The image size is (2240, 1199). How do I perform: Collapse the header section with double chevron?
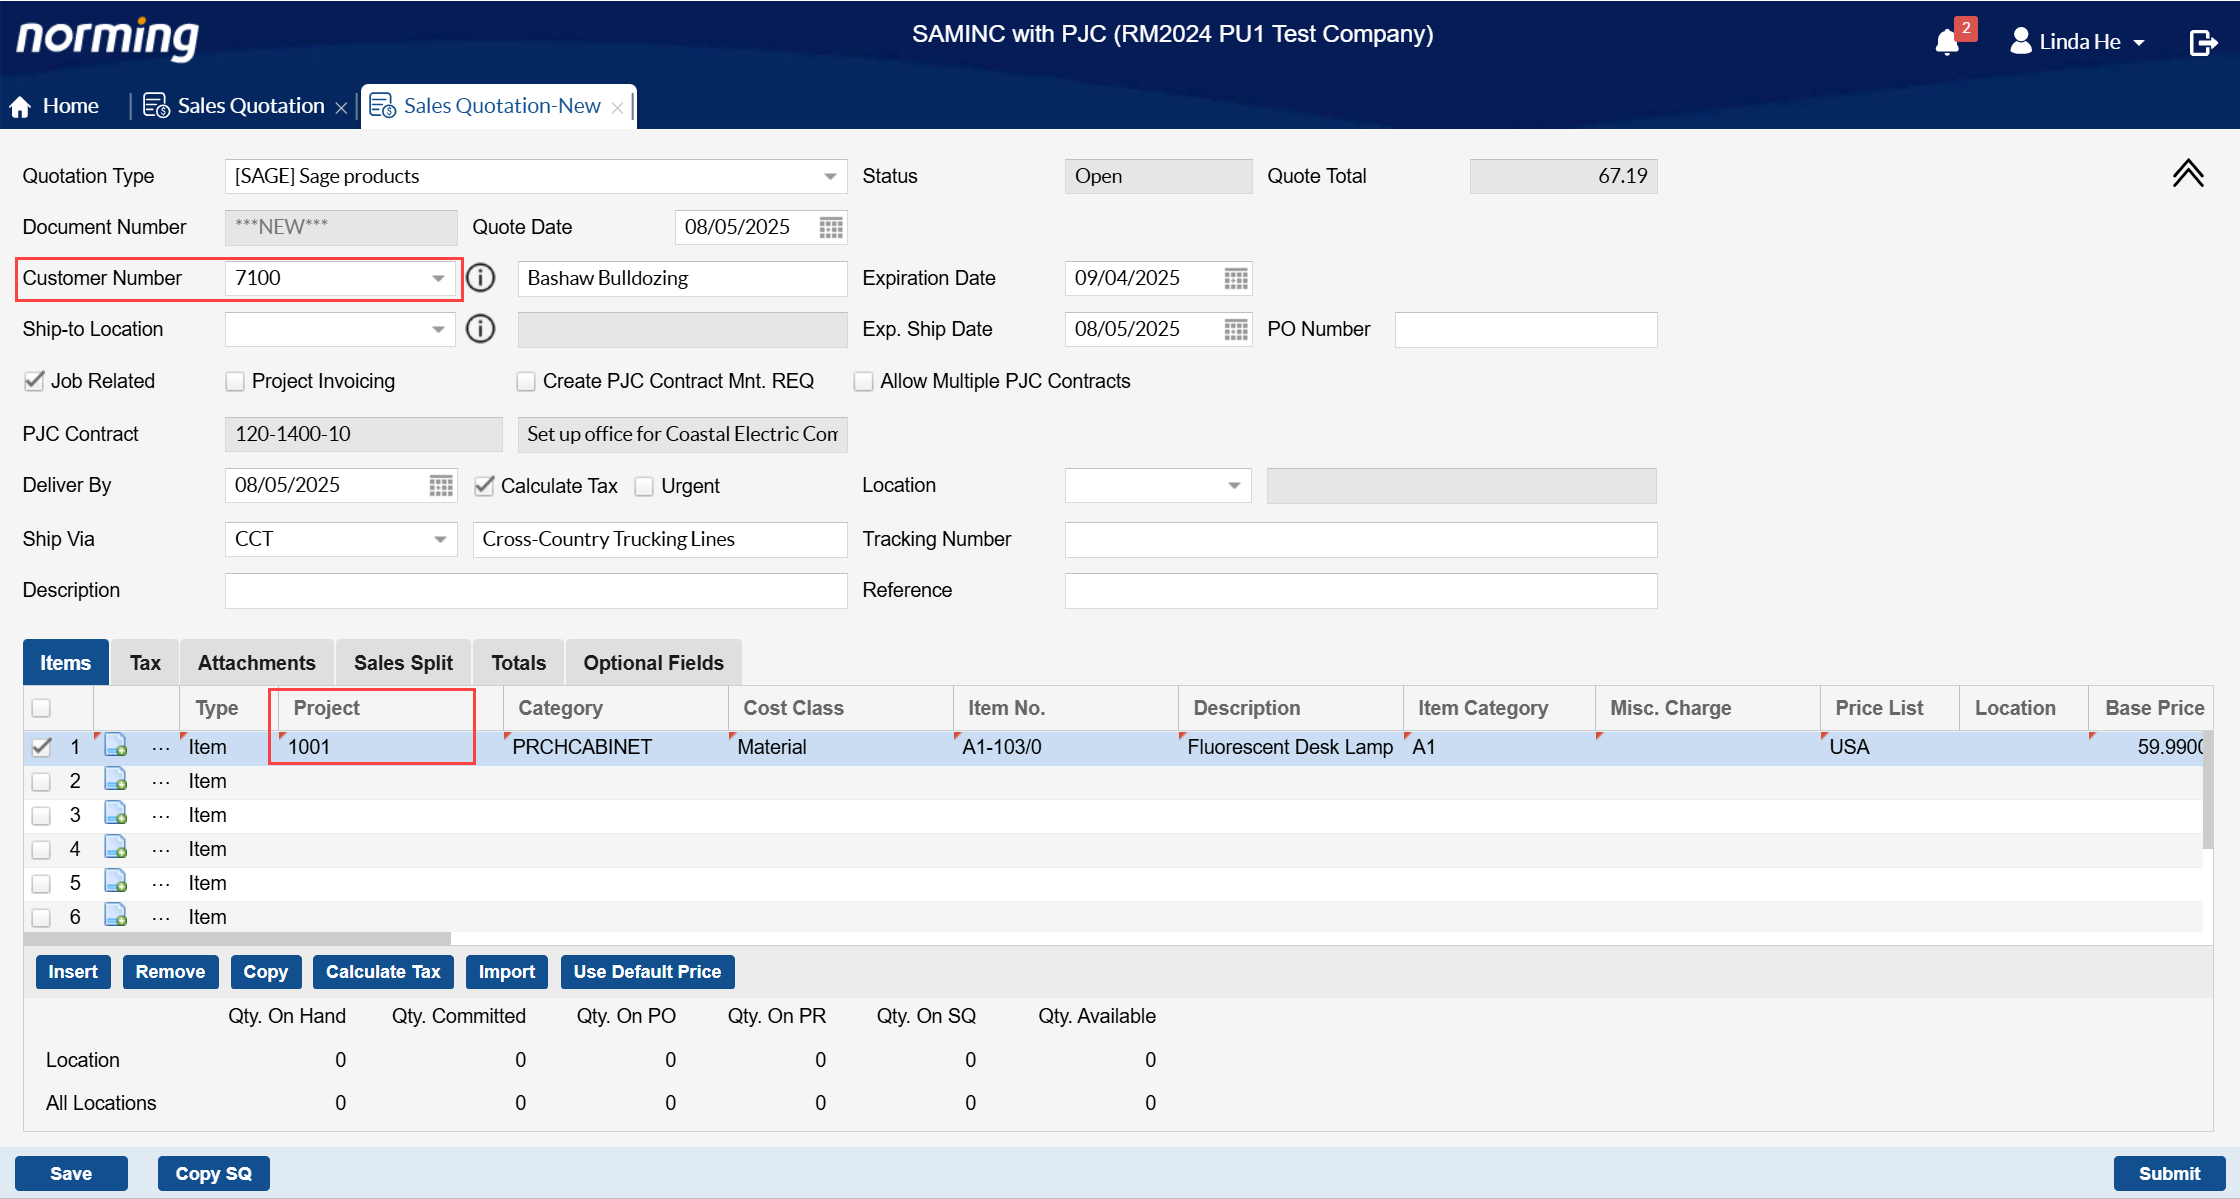(2187, 173)
